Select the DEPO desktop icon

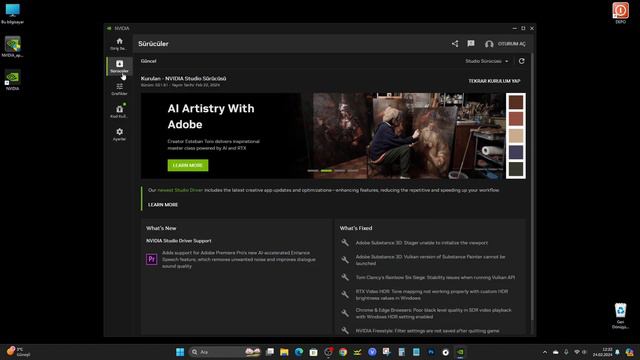(620, 13)
